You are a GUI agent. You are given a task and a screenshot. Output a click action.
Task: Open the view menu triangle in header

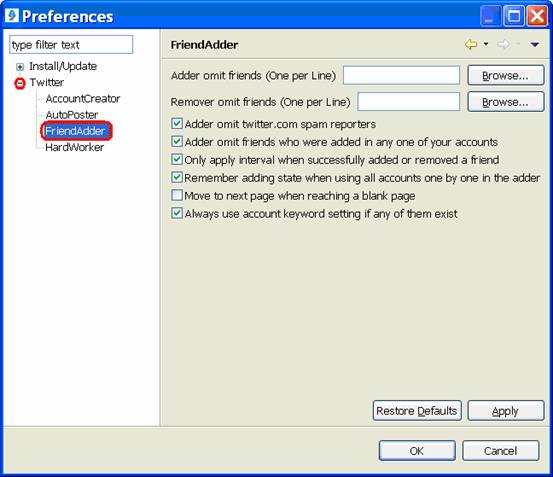coord(535,44)
